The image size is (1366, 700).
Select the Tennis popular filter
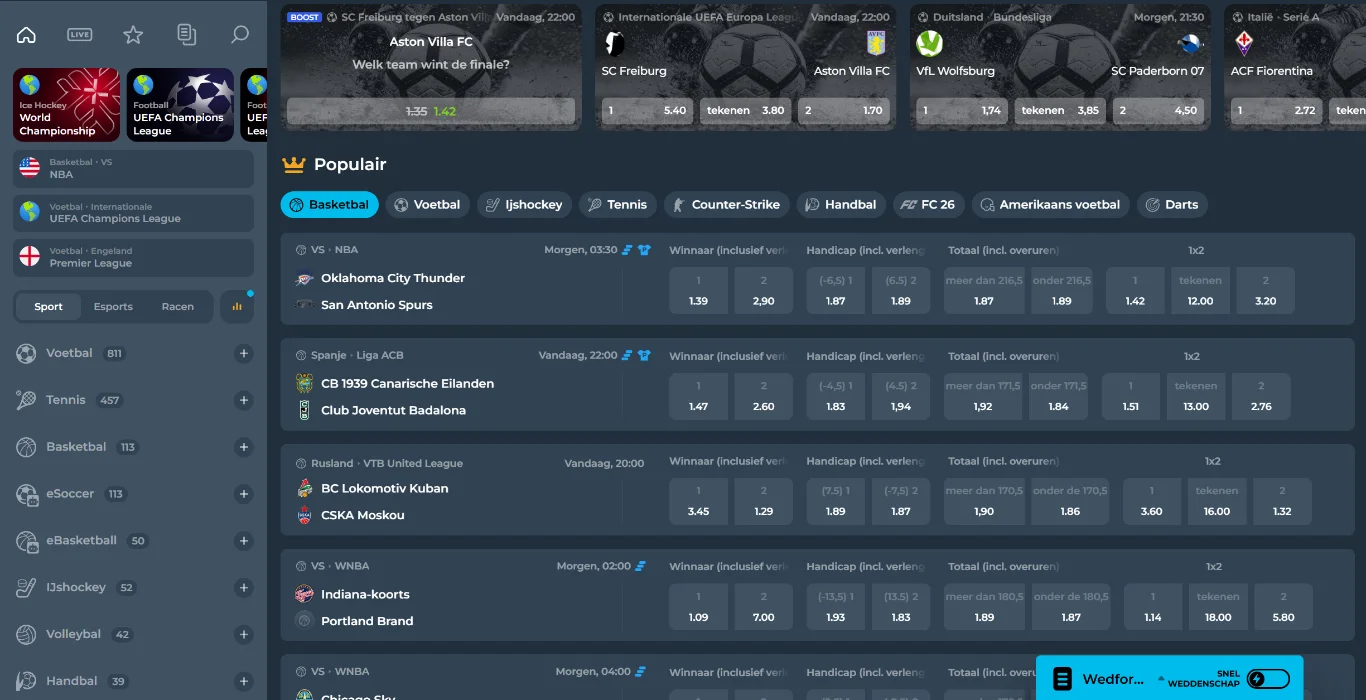(618, 204)
